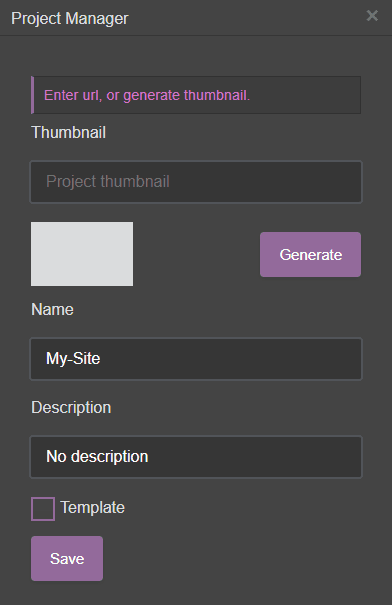
Task: Focus the Project thumbnail URL field
Action: click(196, 182)
